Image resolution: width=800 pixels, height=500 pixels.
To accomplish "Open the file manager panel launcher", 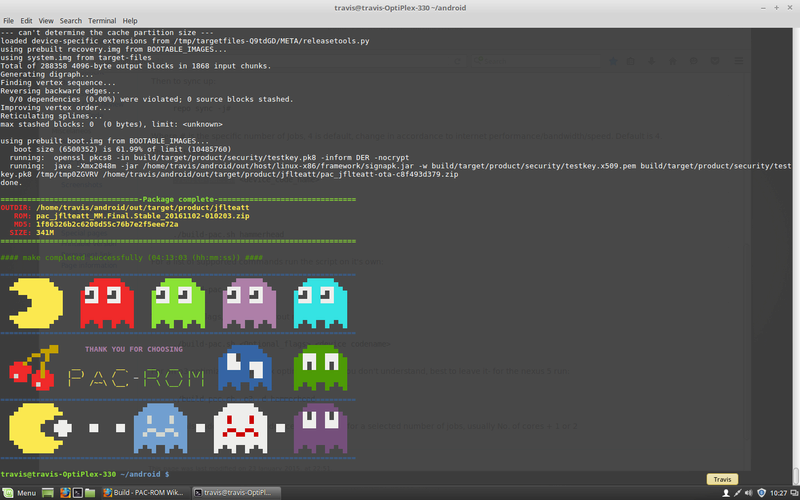I will coord(90,493).
